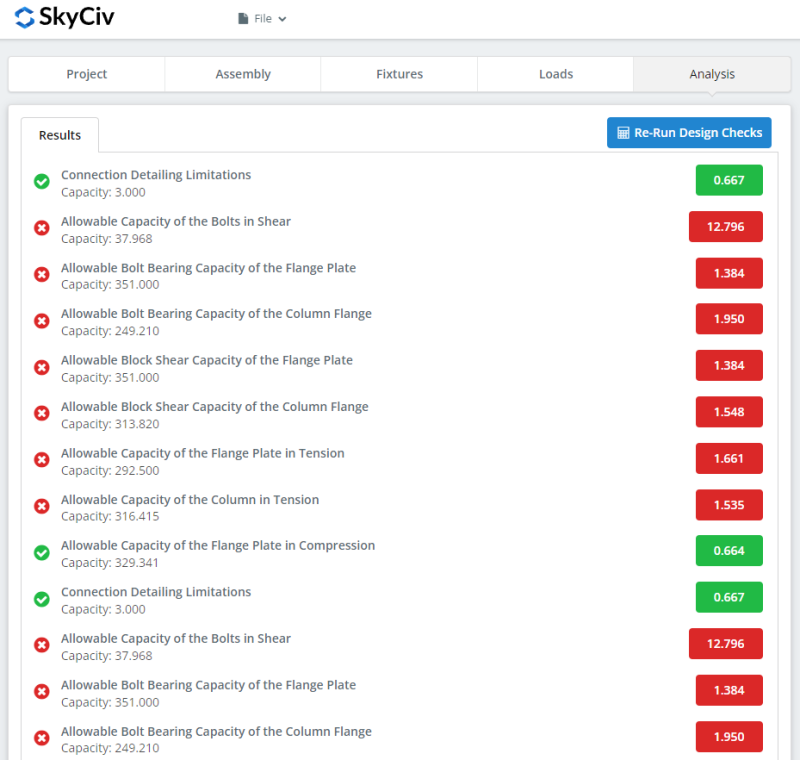
Task: Go to the Loads tab
Action: coord(556,74)
